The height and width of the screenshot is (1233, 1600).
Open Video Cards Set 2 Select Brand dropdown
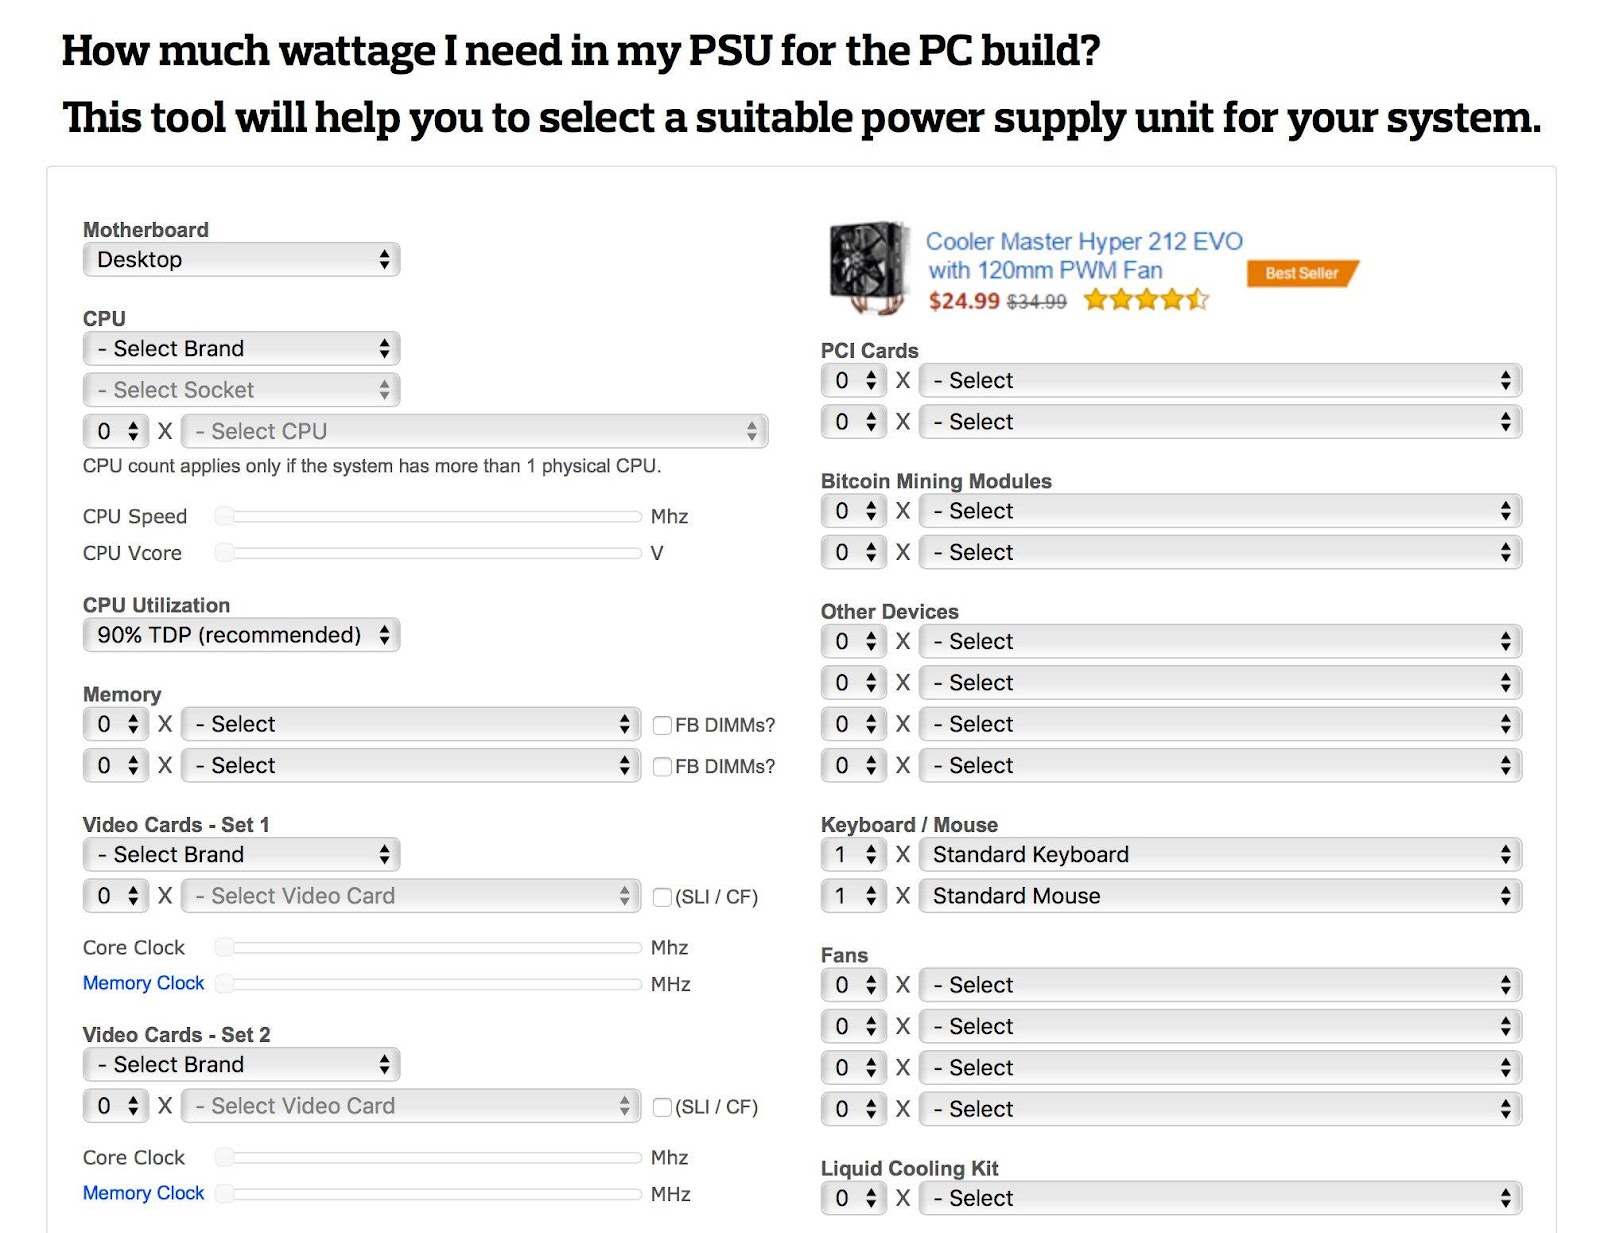coord(241,1064)
